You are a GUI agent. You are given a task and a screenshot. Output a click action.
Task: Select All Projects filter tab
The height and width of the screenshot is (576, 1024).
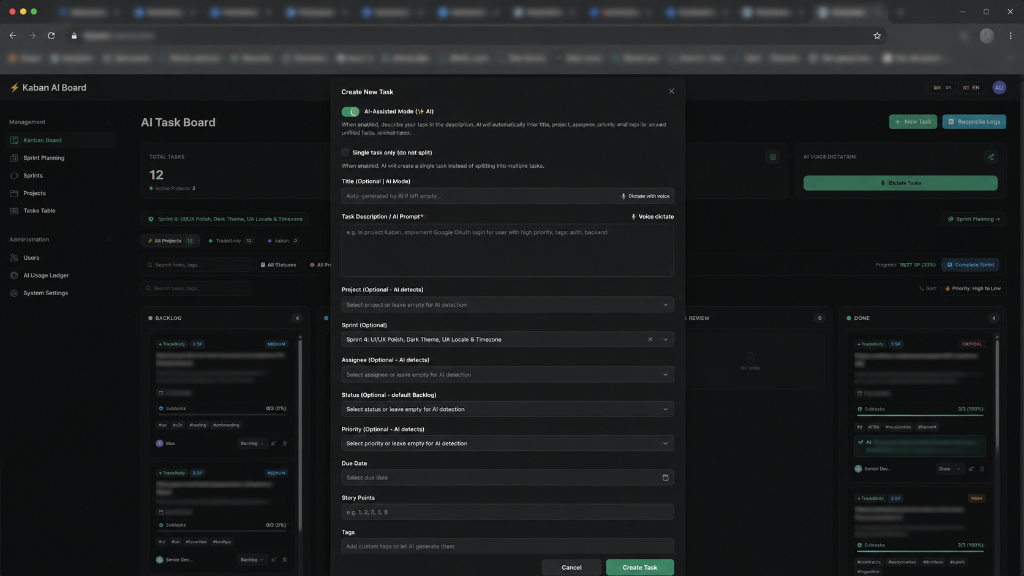click(170, 241)
